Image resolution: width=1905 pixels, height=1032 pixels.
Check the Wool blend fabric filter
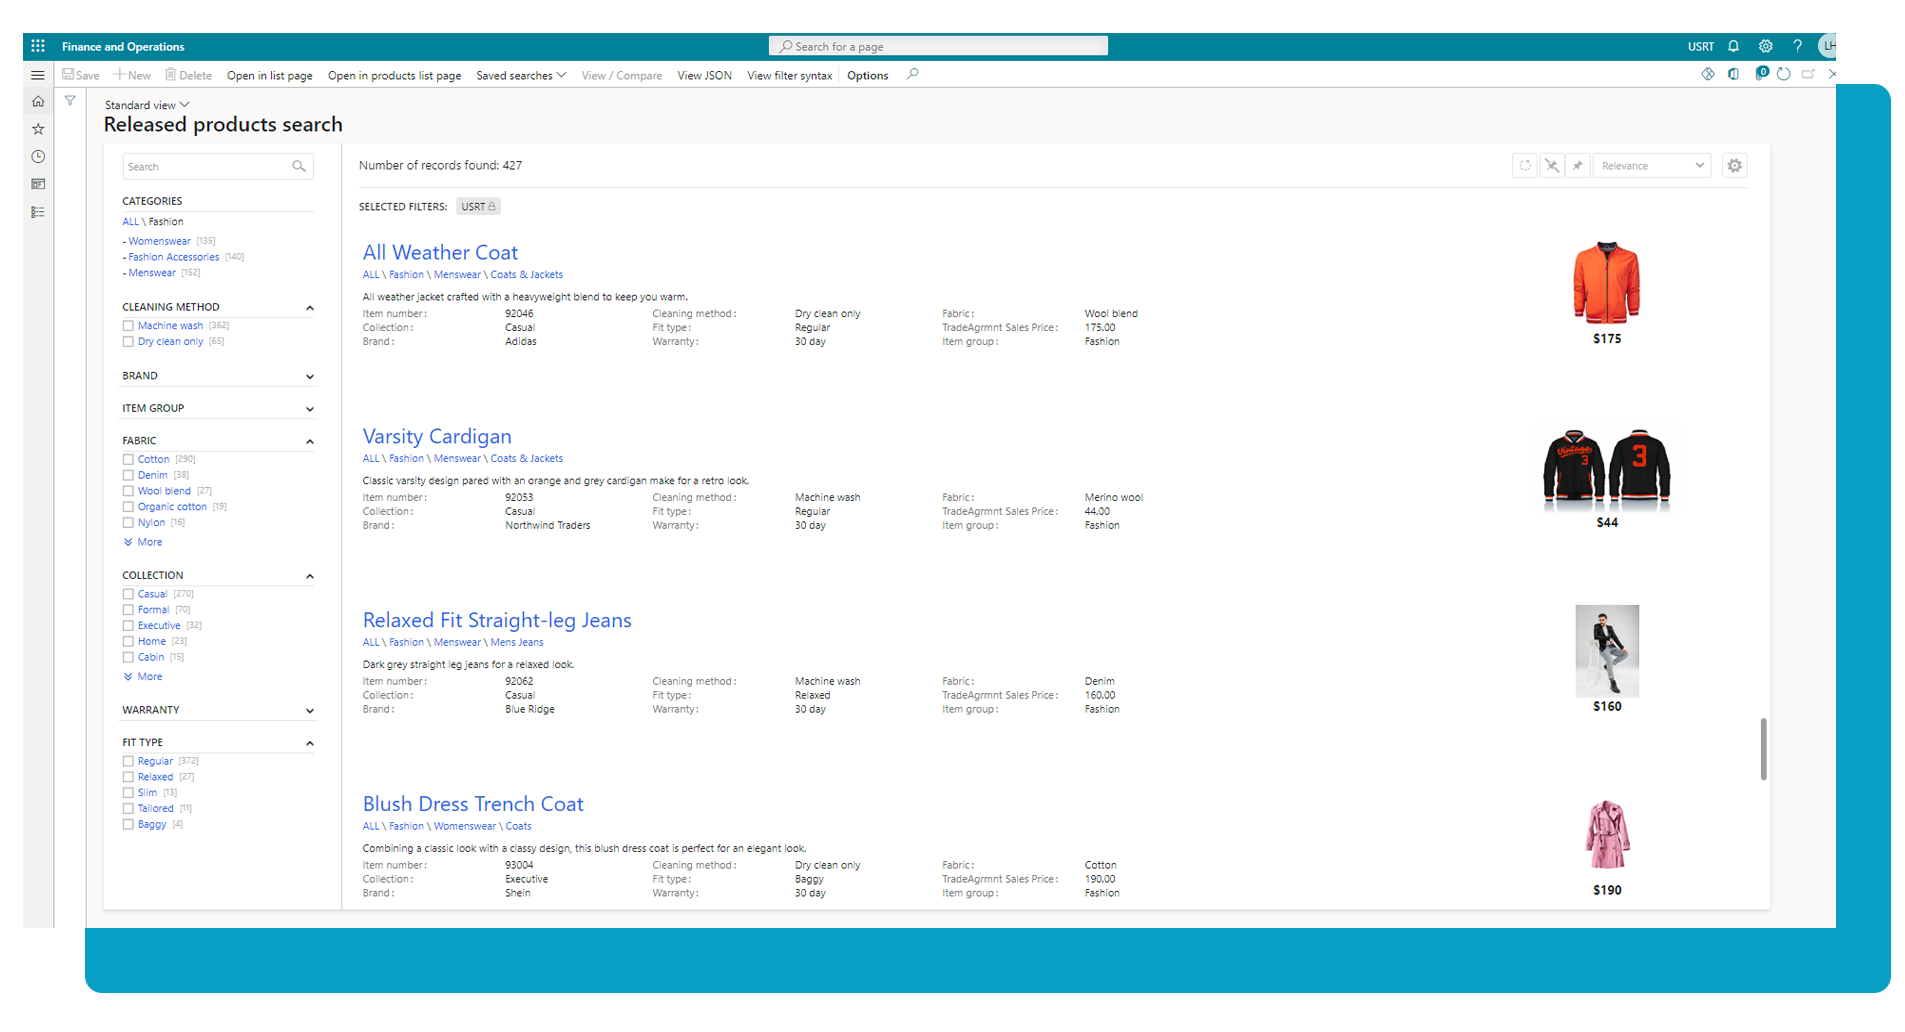tap(128, 490)
